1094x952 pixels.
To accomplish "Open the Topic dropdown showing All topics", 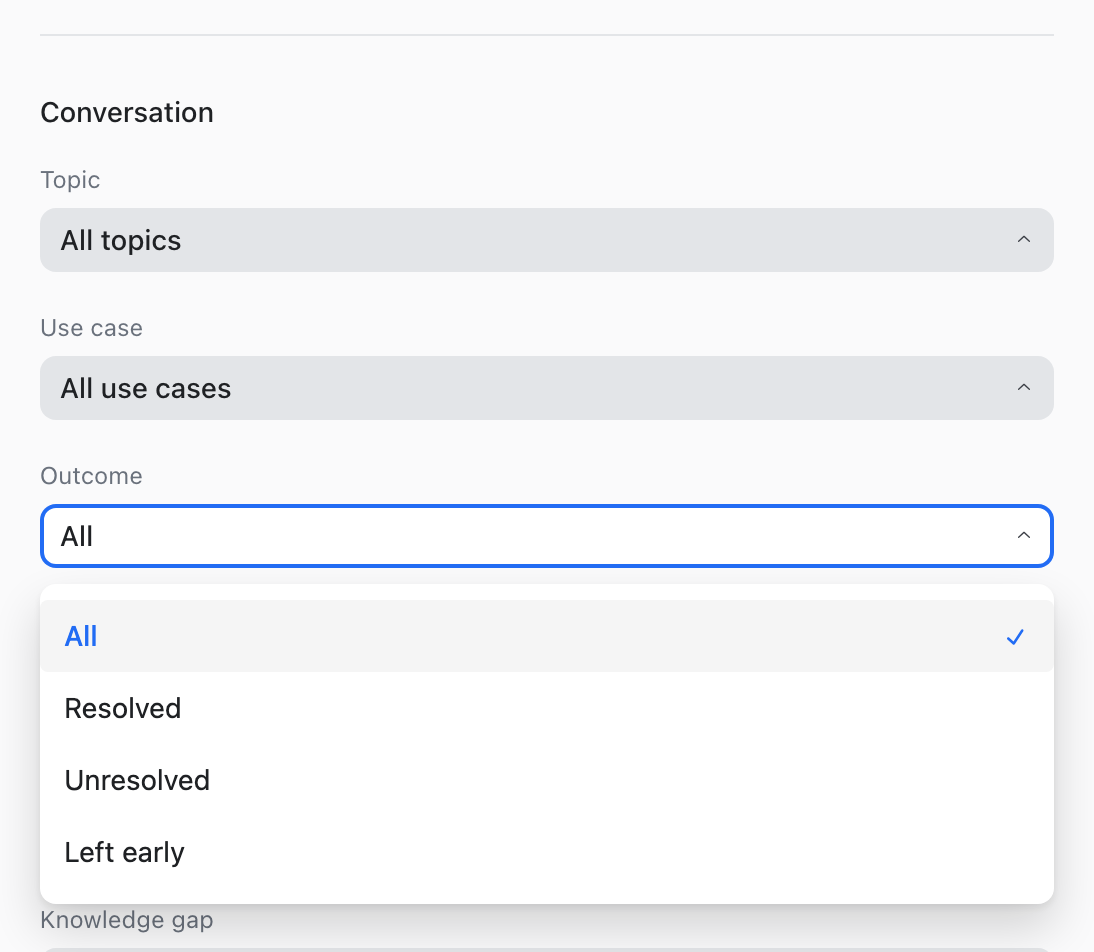I will tap(546, 240).
